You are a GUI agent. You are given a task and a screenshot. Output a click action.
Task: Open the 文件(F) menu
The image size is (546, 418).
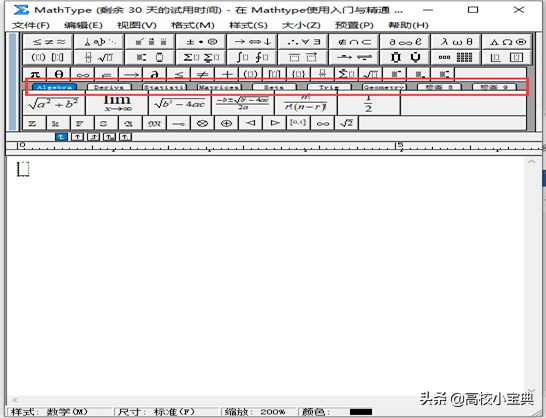(x=31, y=25)
